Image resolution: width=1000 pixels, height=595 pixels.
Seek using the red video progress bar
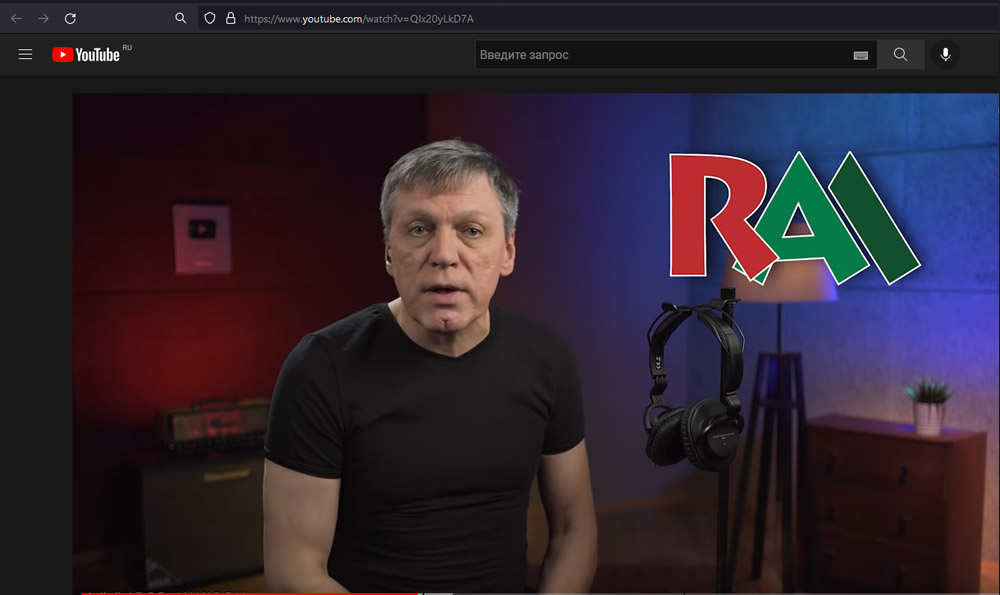[250, 592]
